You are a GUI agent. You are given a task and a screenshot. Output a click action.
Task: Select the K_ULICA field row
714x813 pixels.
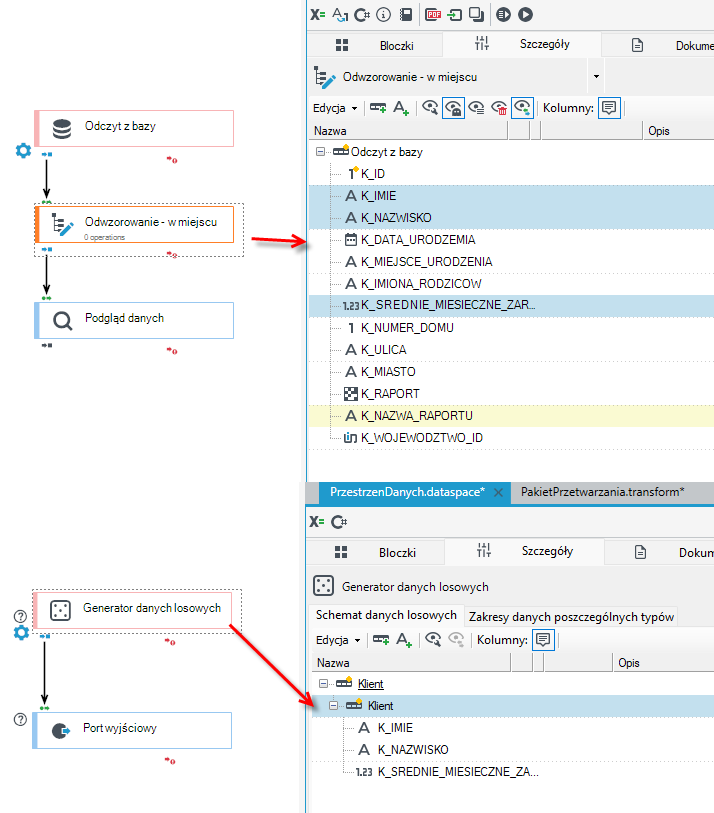511,349
